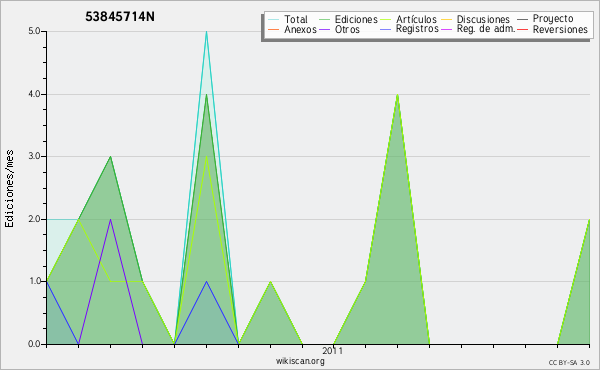Click the green Ediciones line swatch

pos(324,19)
